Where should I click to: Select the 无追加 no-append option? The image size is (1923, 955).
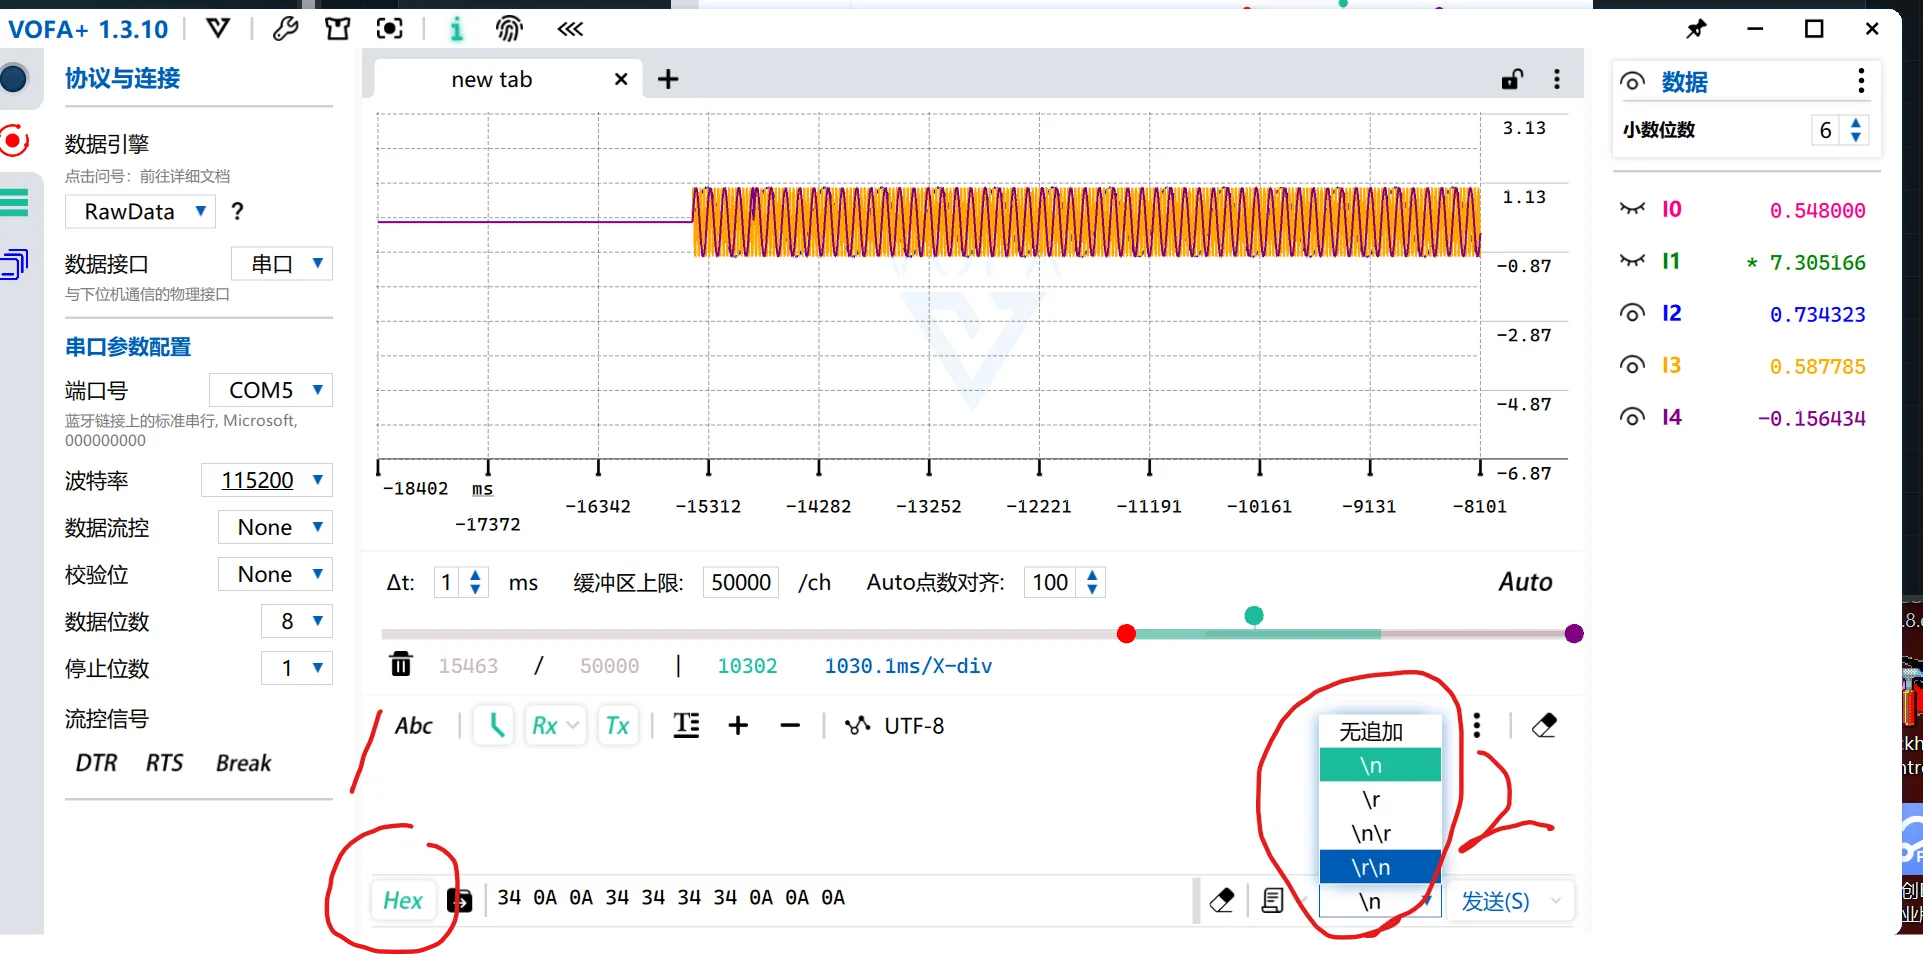1380,731
